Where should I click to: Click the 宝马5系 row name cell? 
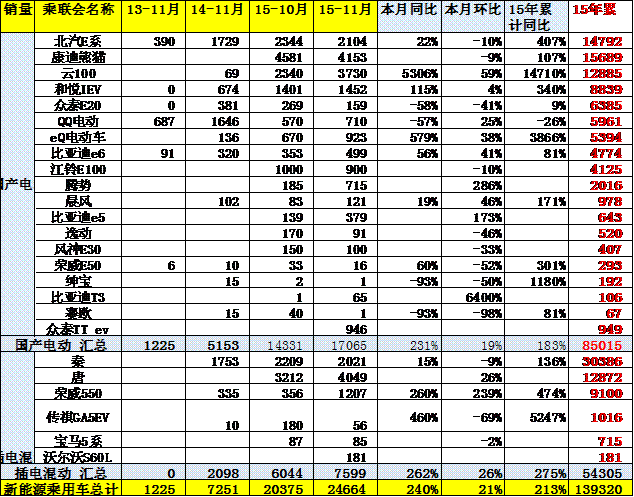[78, 441]
